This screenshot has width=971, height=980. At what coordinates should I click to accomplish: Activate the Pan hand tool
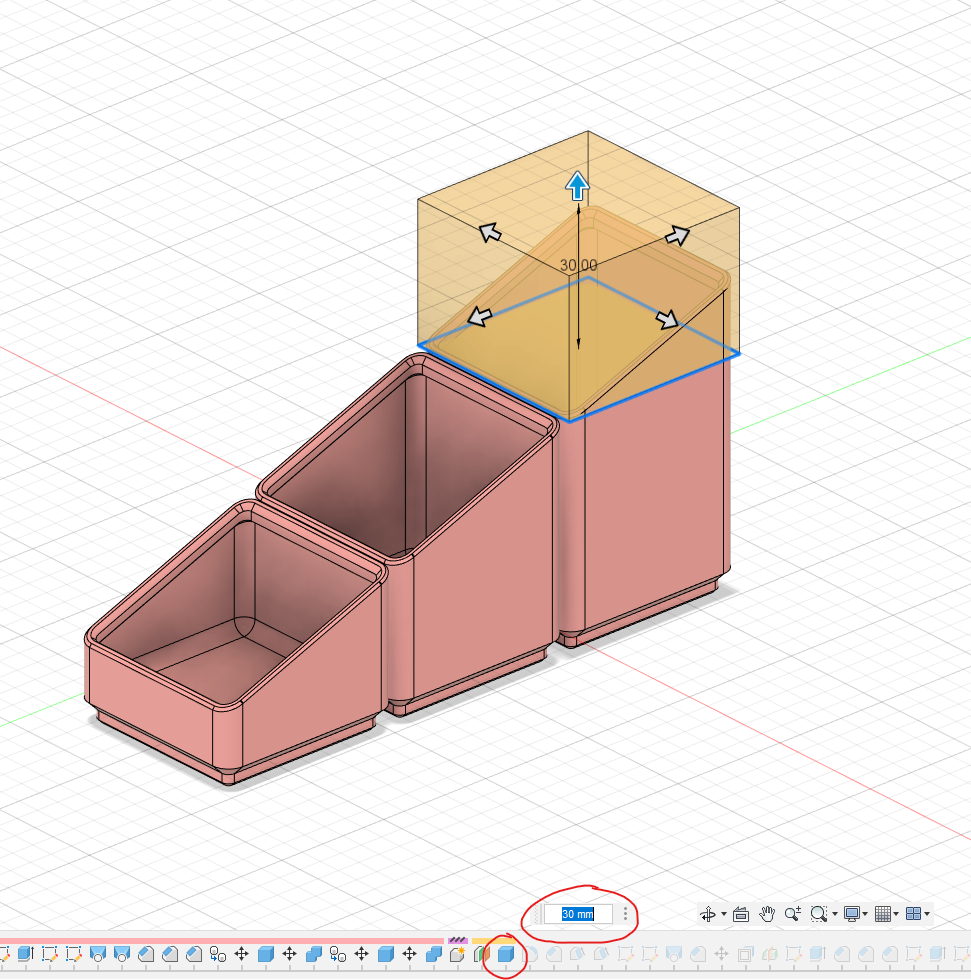pyautogui.click(x=768, y=914)
